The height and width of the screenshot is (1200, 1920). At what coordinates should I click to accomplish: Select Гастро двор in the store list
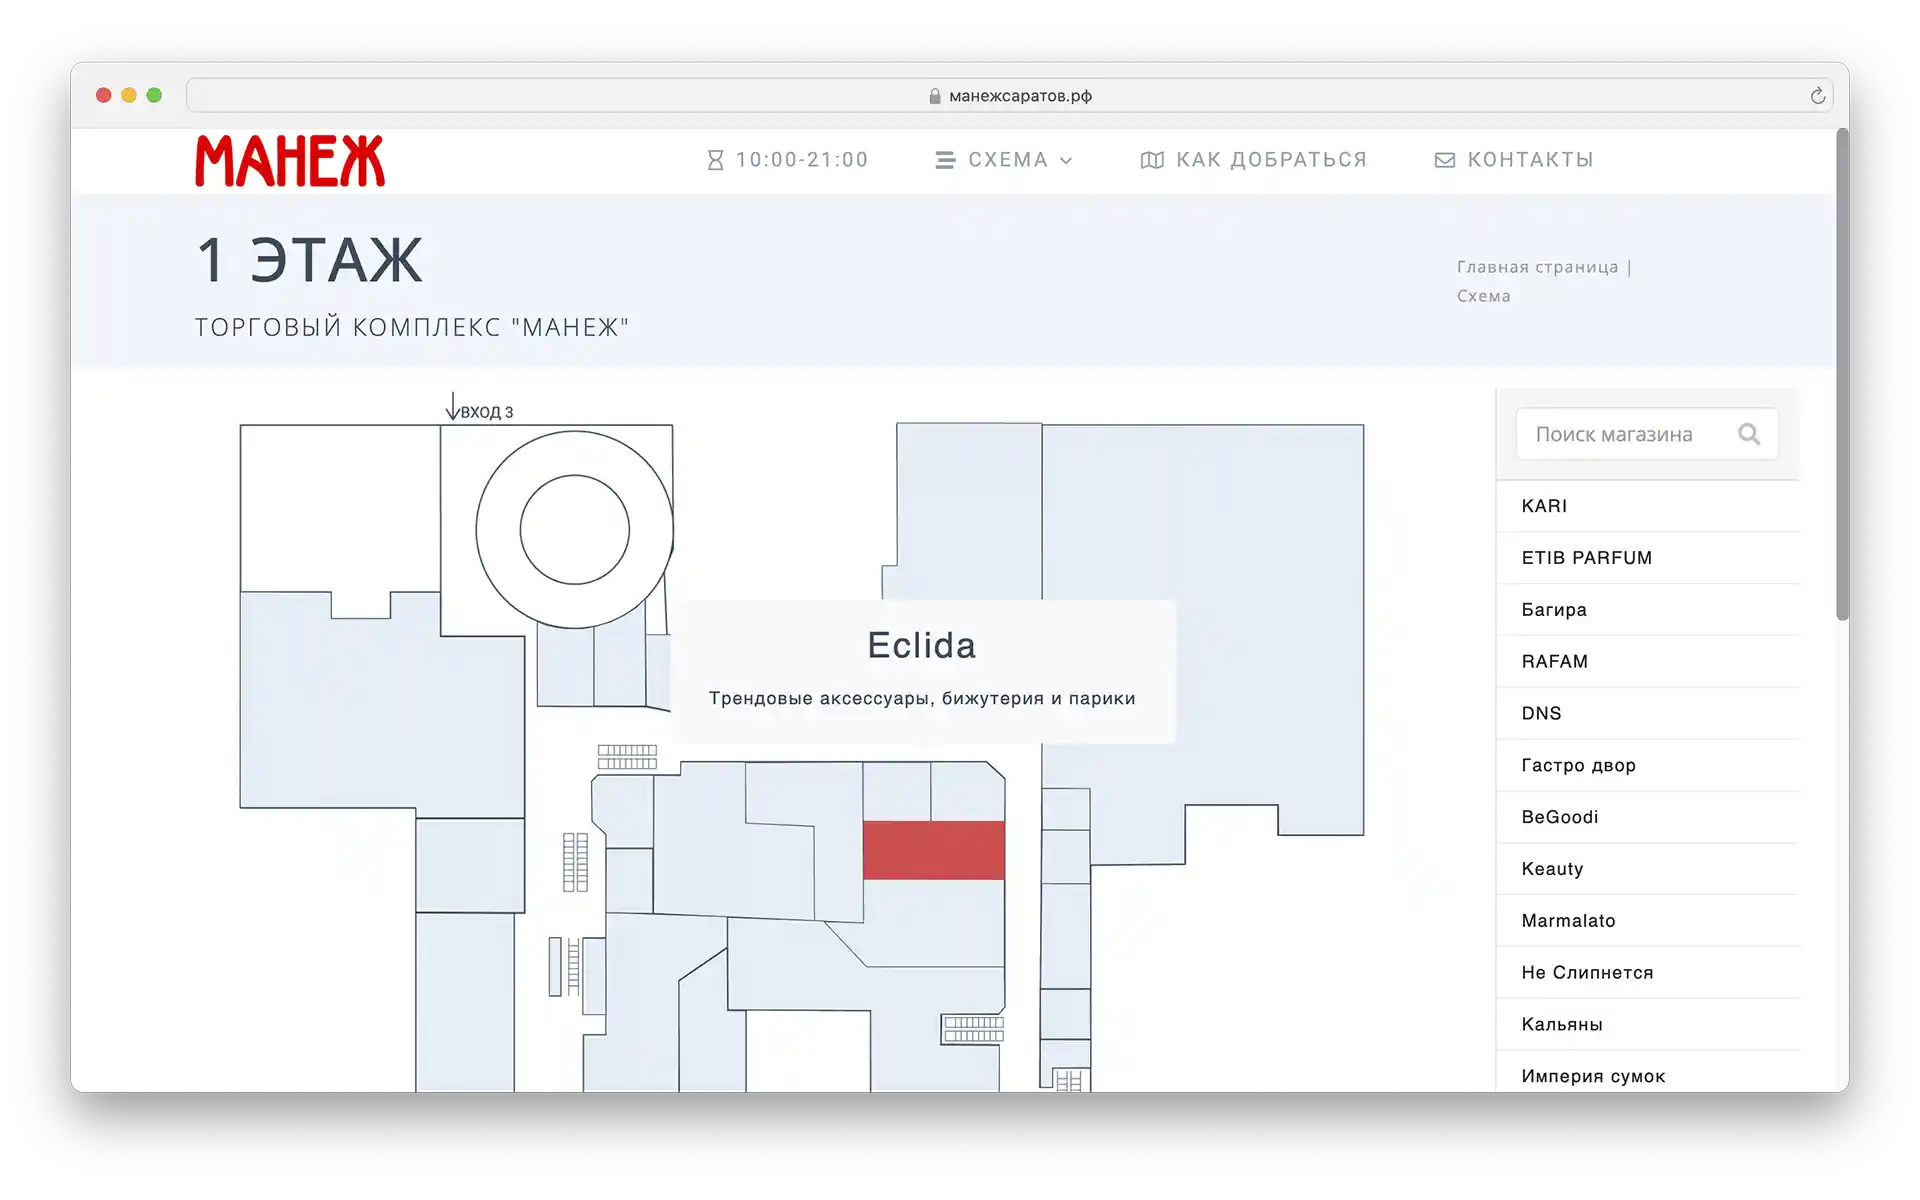[1648, 766]
